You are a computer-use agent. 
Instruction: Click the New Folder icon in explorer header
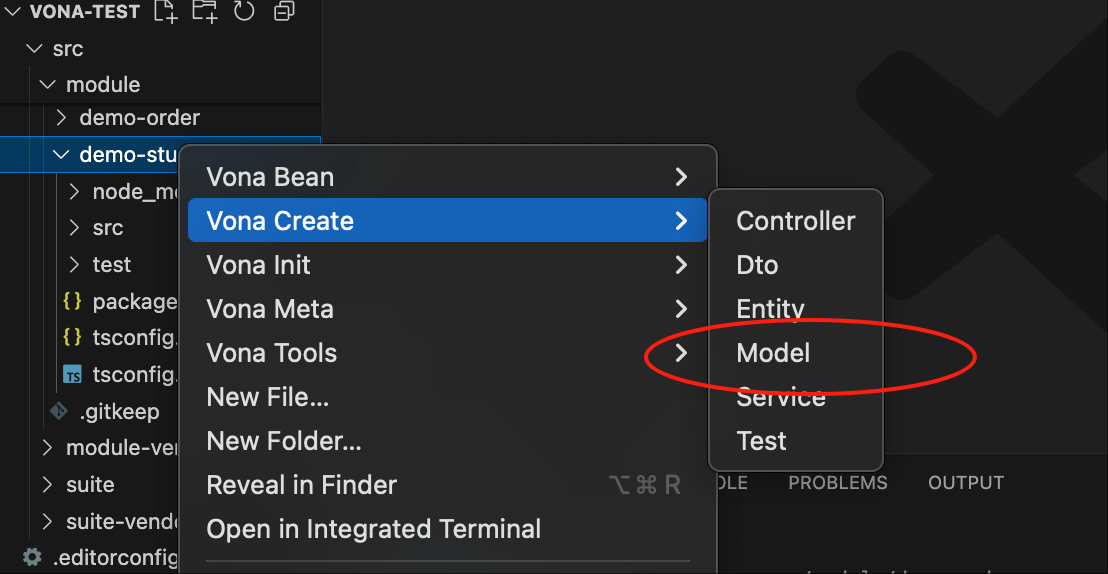coord(204,12)
